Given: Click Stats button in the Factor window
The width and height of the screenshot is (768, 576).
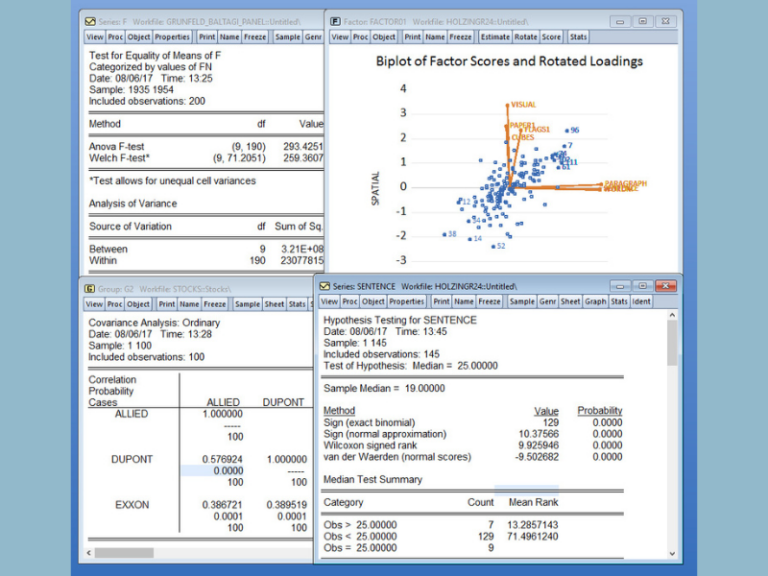Looking at the screenshot, I should [x=579, y=37].
